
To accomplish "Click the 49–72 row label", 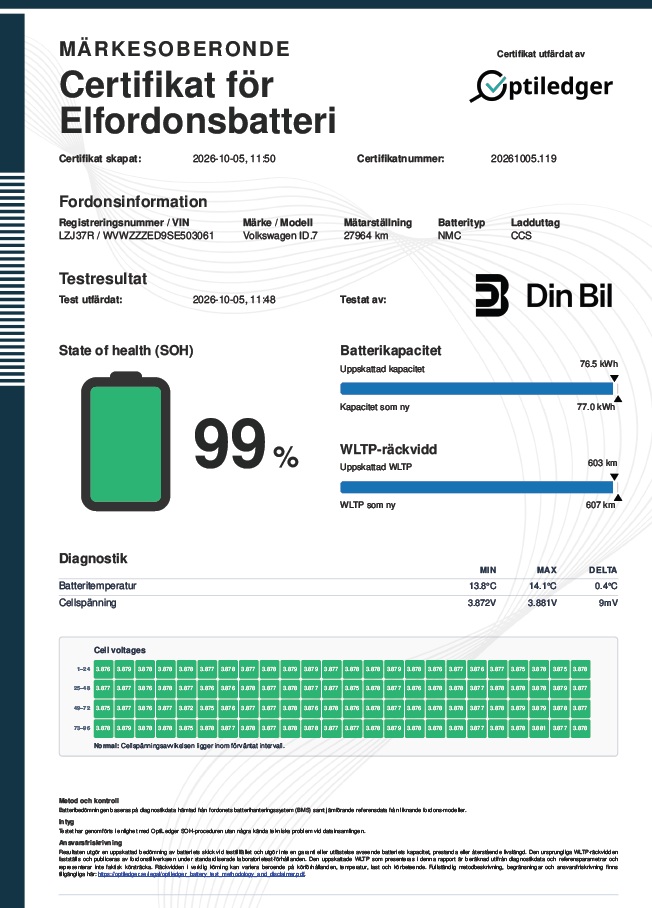I will pos(82,708).
